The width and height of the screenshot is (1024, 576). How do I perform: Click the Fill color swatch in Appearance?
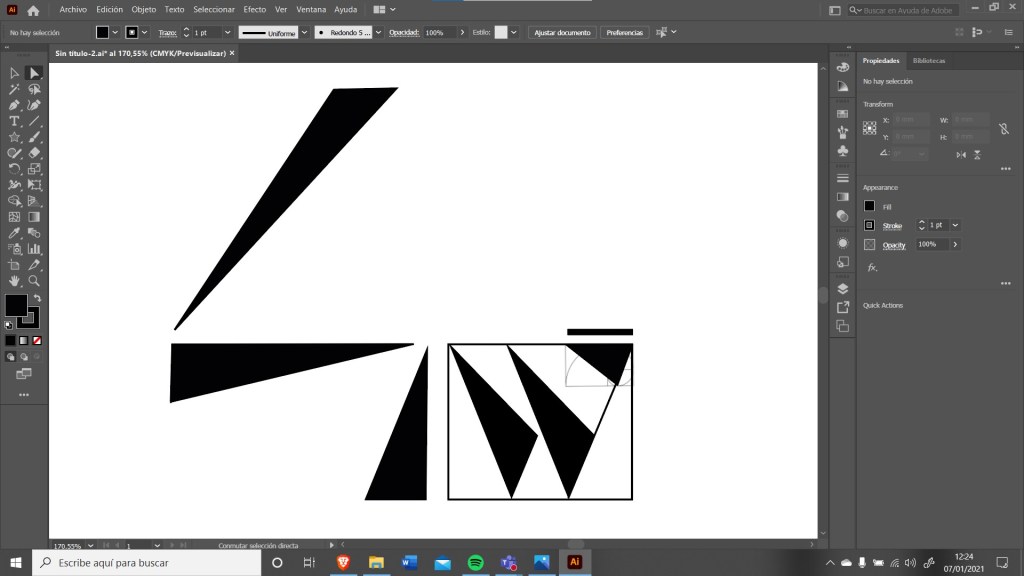click(x=870, y=206)
